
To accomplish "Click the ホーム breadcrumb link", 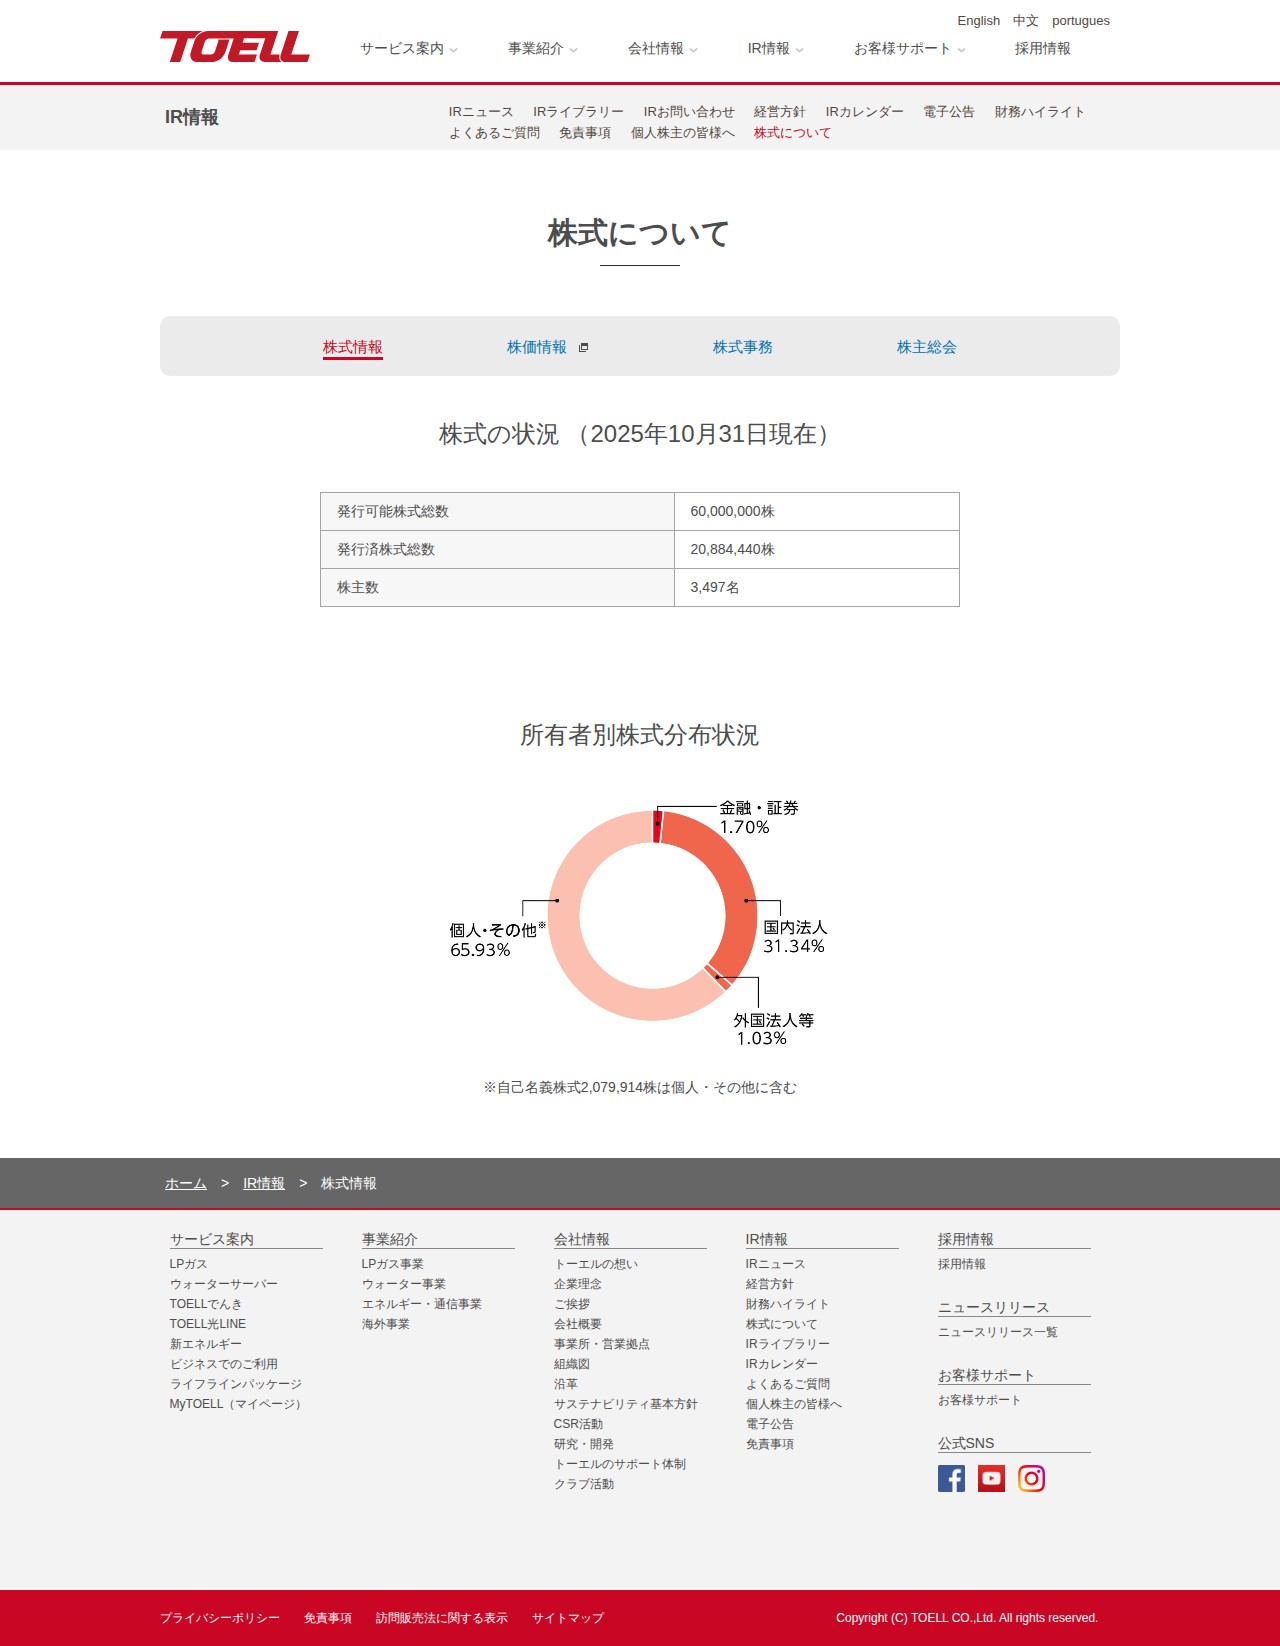I will (186, 1183).
